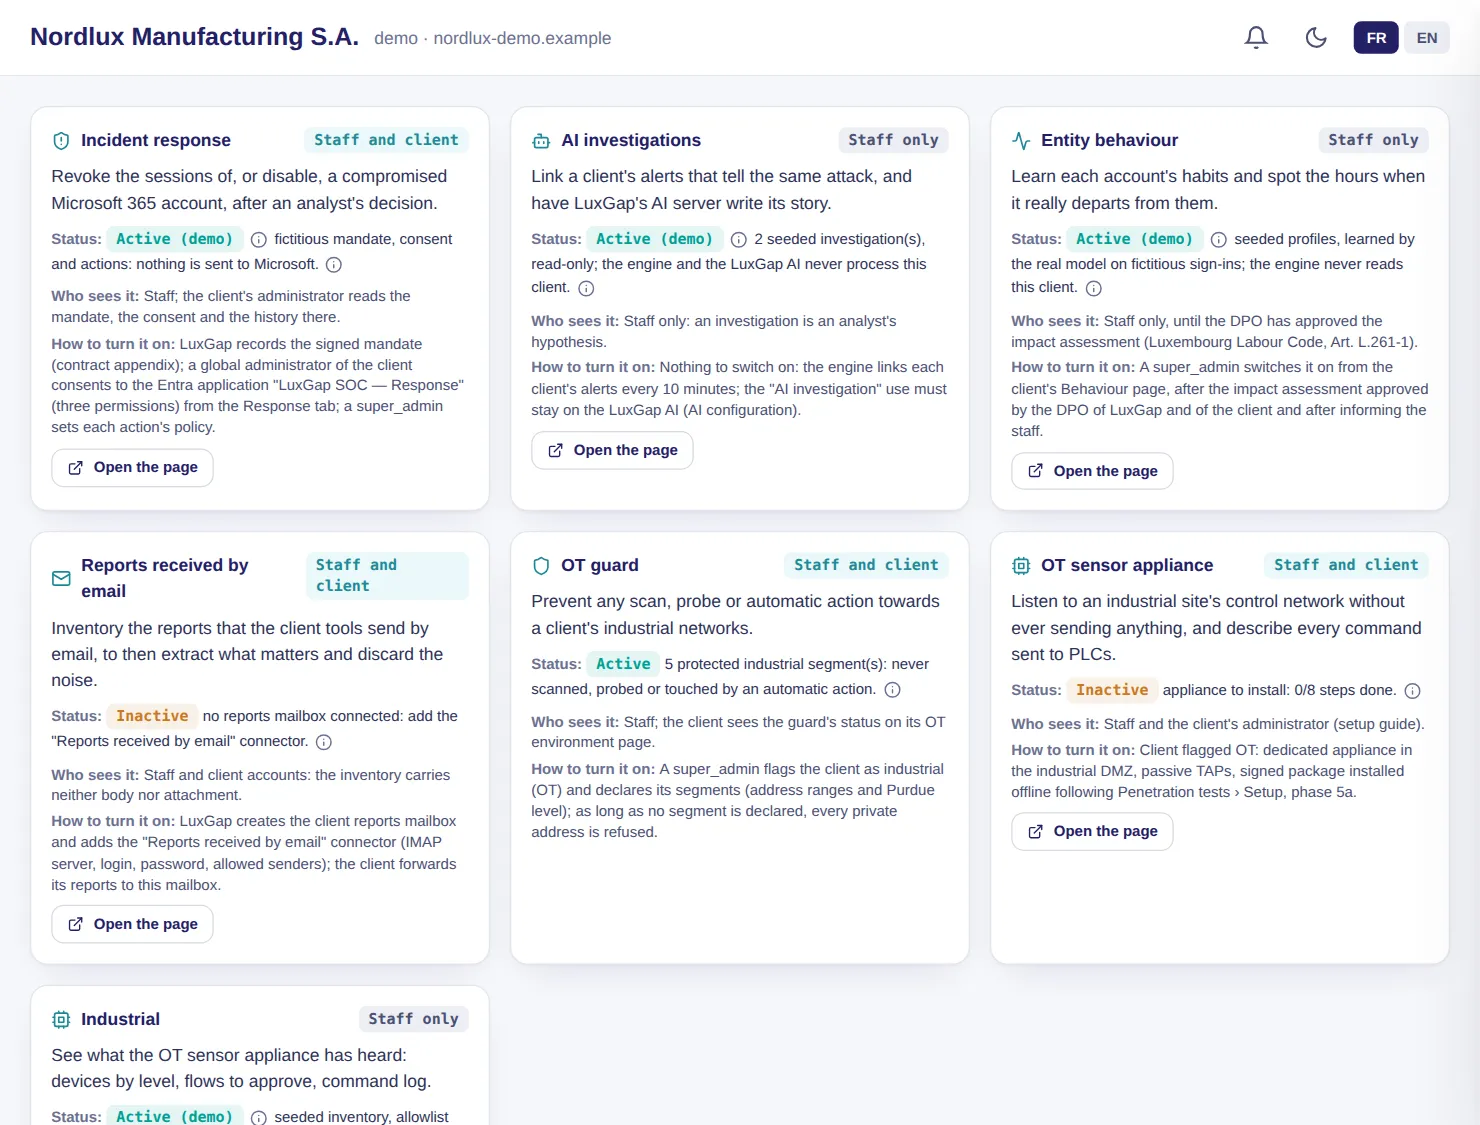The height and width of the screenshot is (1125, 1480).
Task: Toggle dark mode moon icon
Action: 1316,38
